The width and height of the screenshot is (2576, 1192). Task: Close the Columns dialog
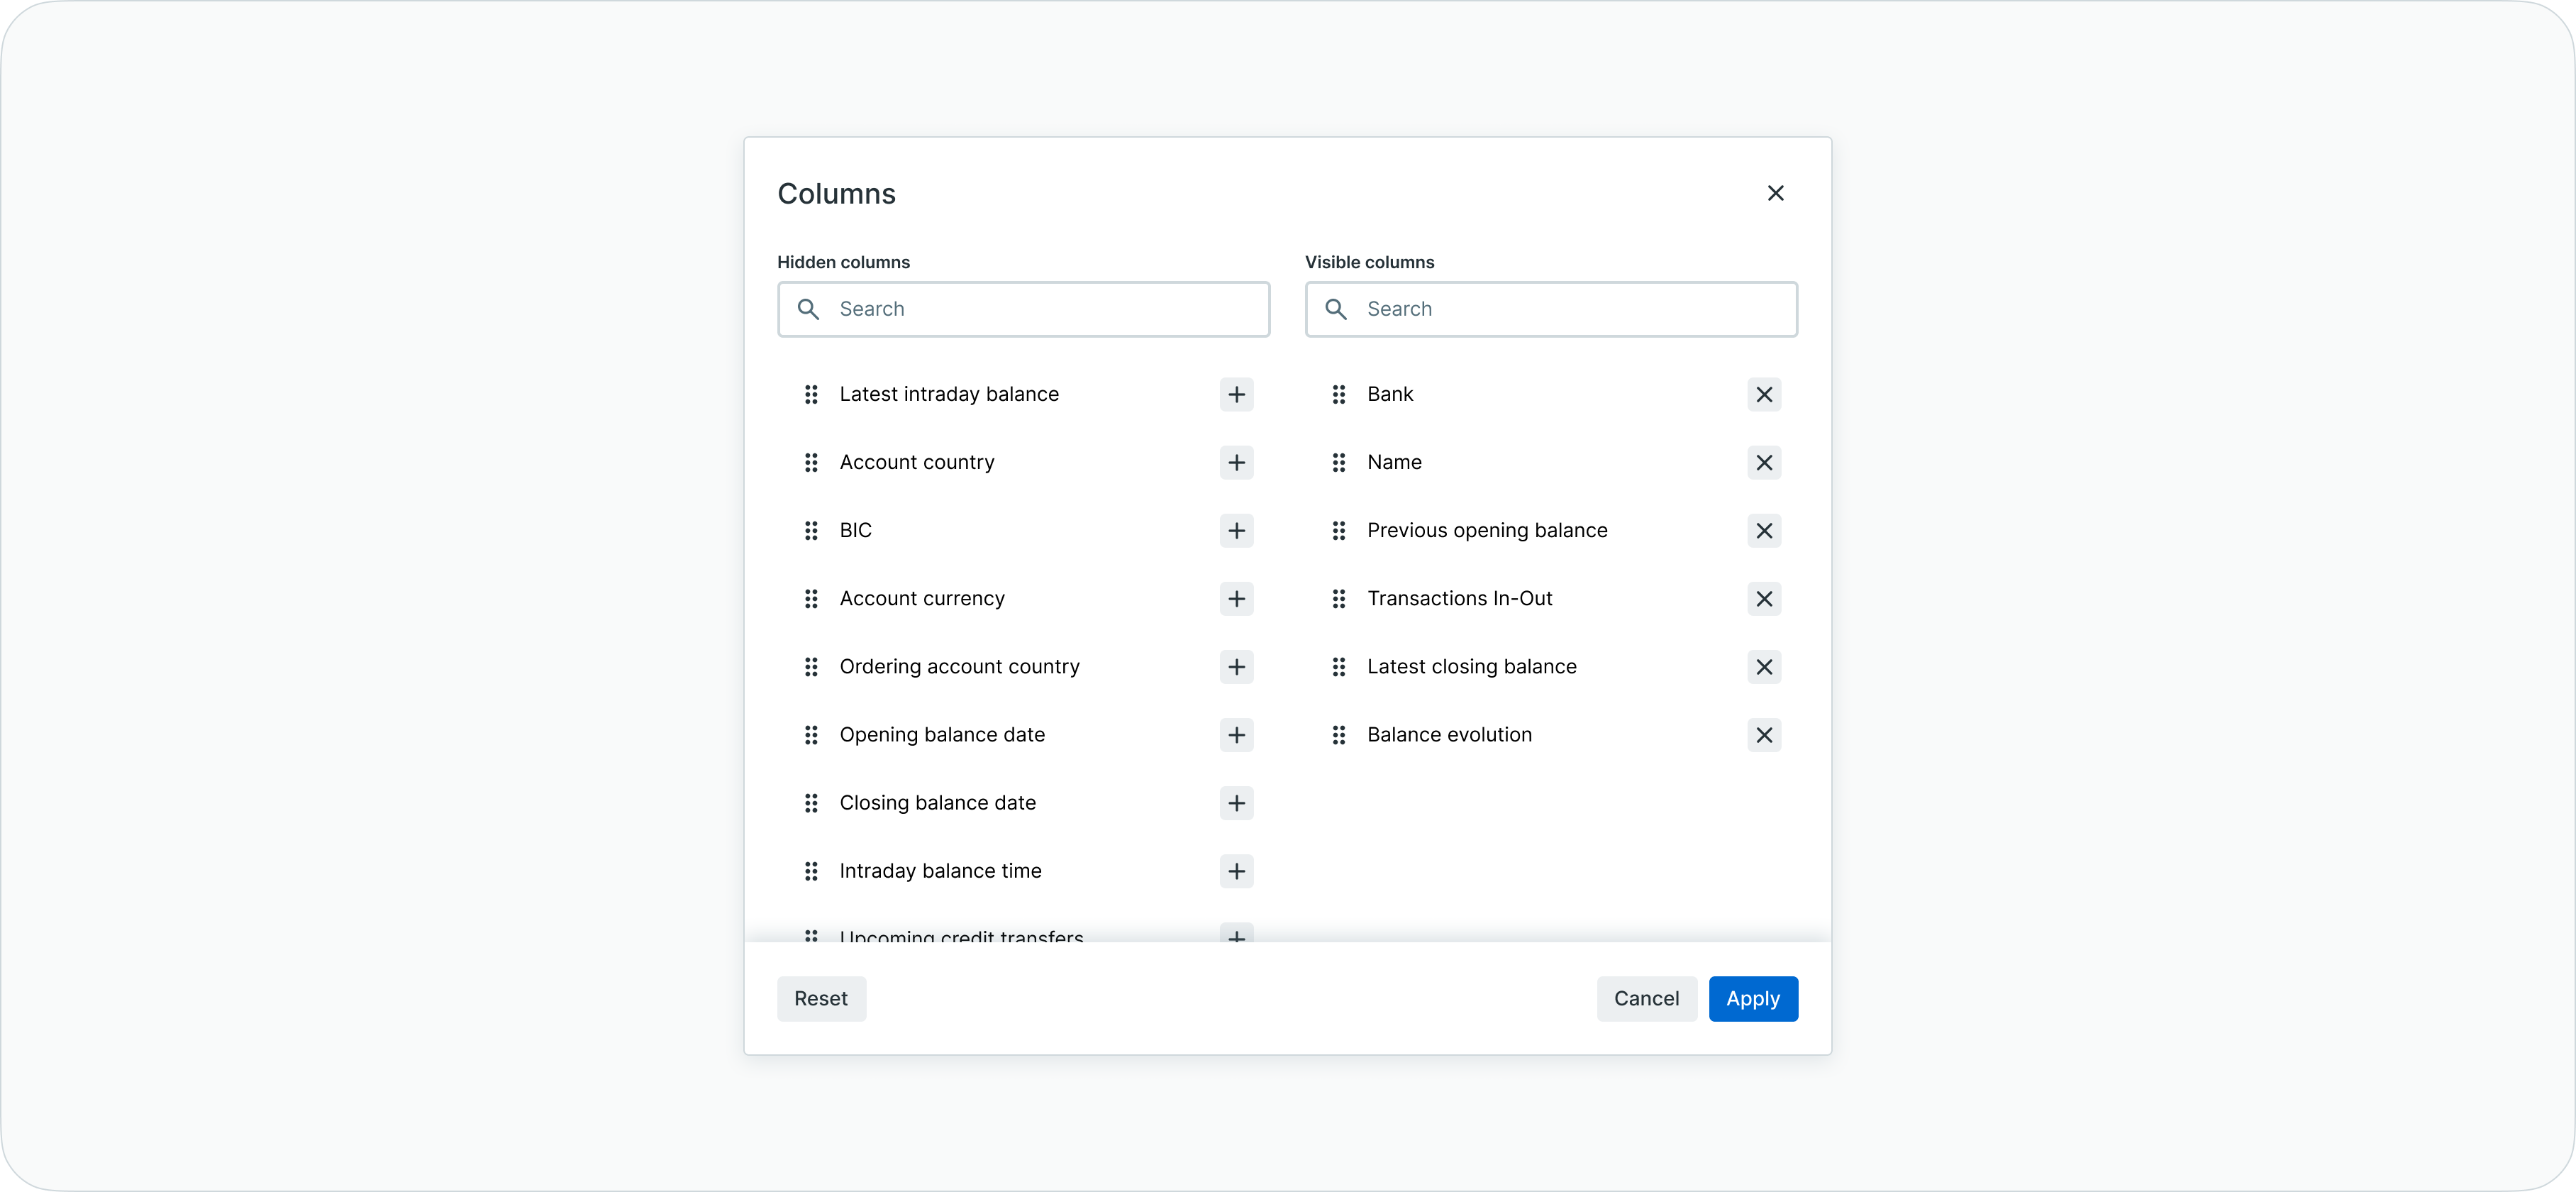coord(1775,193)
